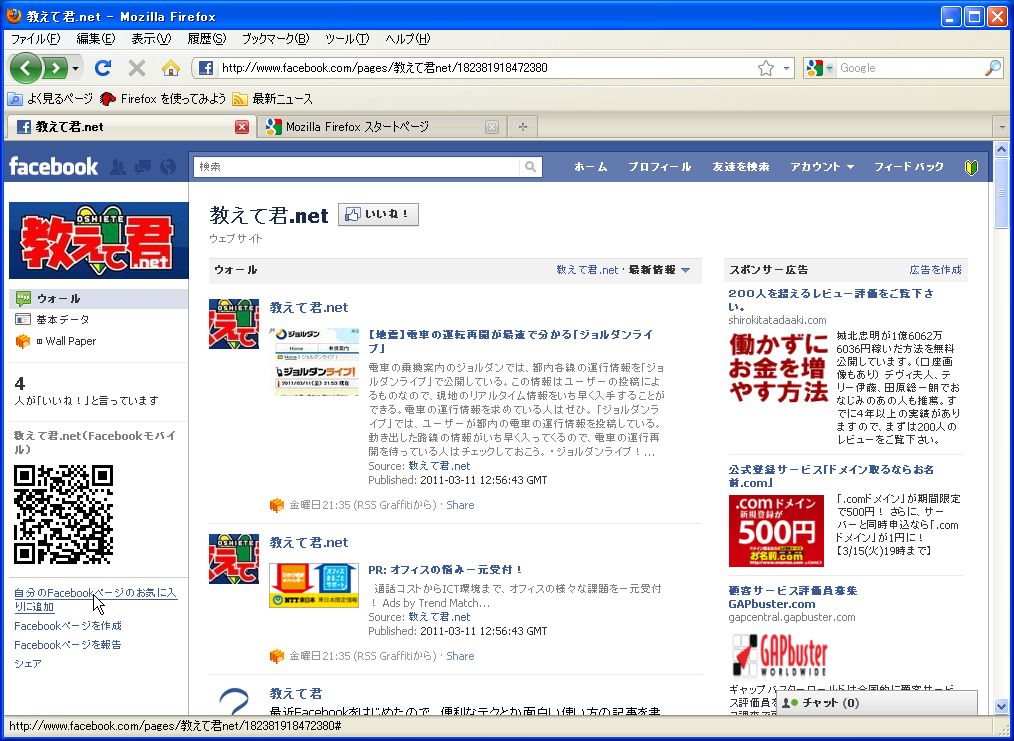Select ウォール in the left sidebar
Viewport: 1014px width, 741px height.
pyautogui.click(x=98, y=299)
